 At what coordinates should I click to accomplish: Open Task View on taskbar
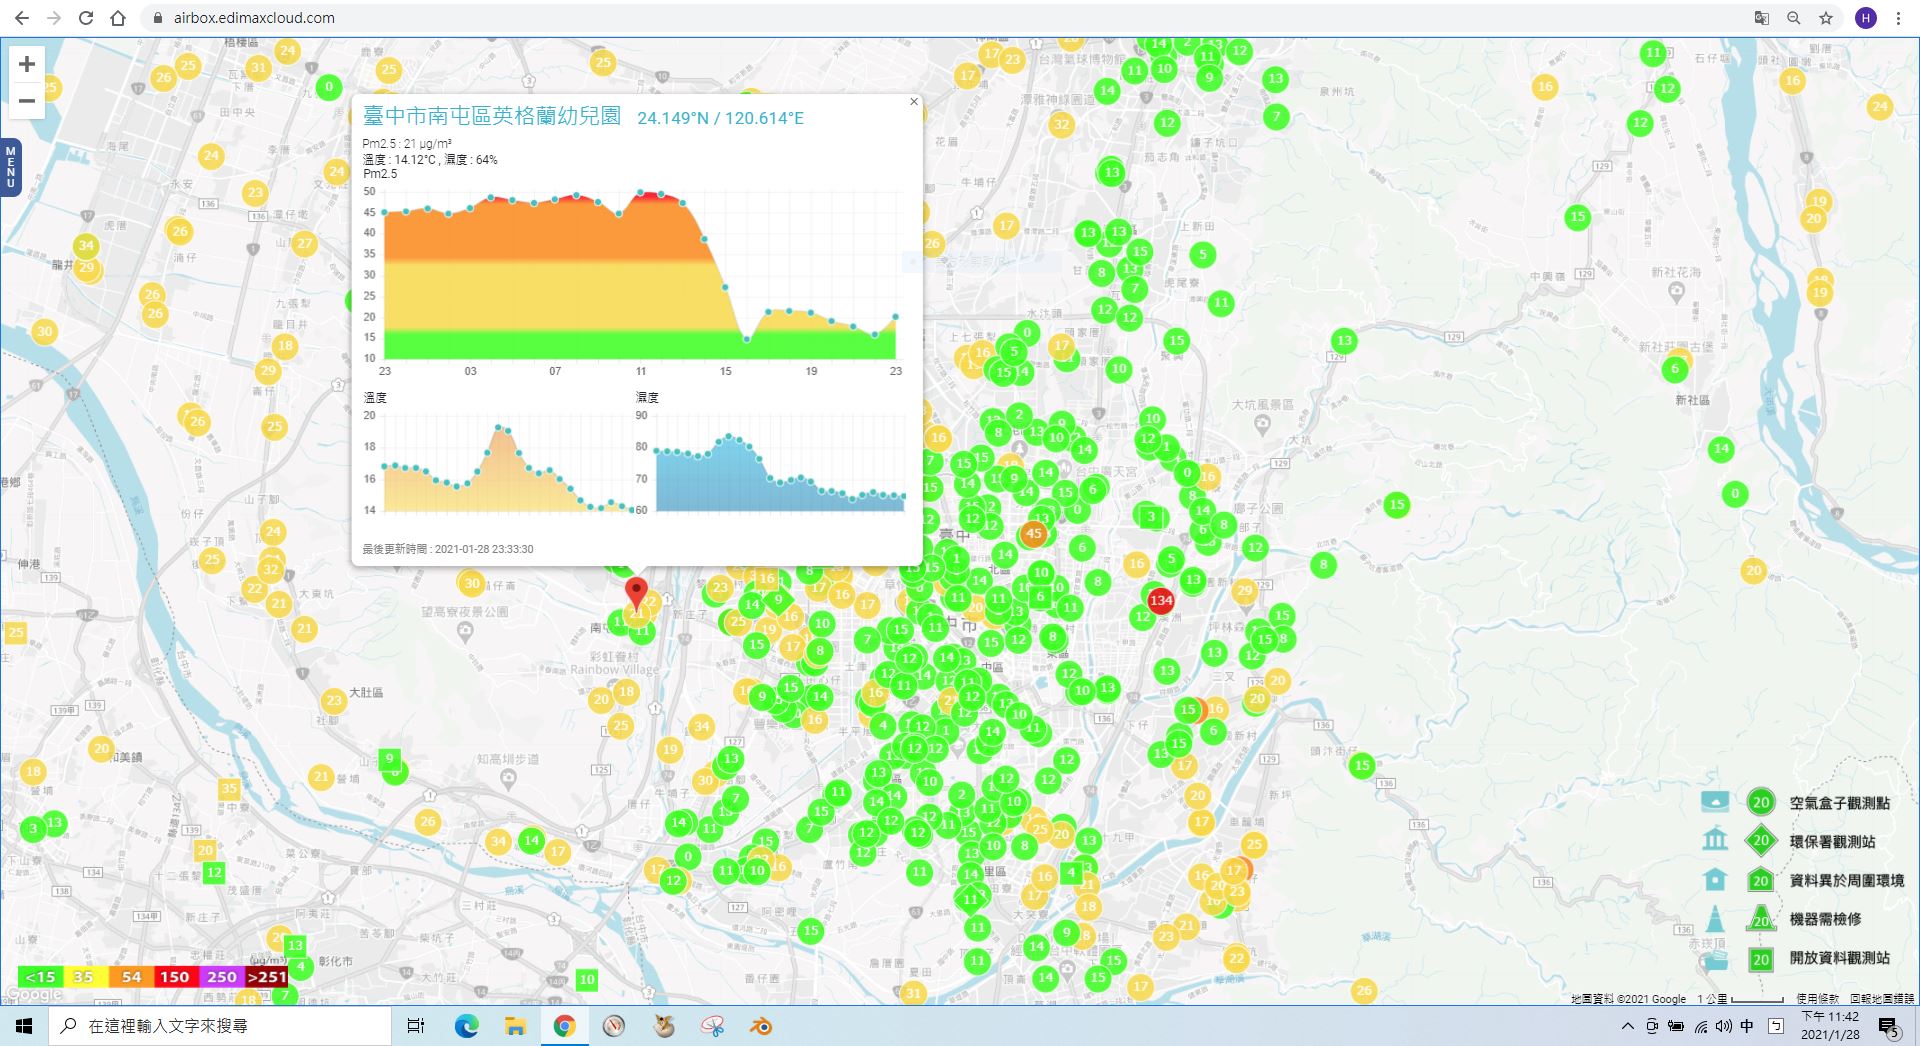pyautogui.click(x=416, y=1026)
